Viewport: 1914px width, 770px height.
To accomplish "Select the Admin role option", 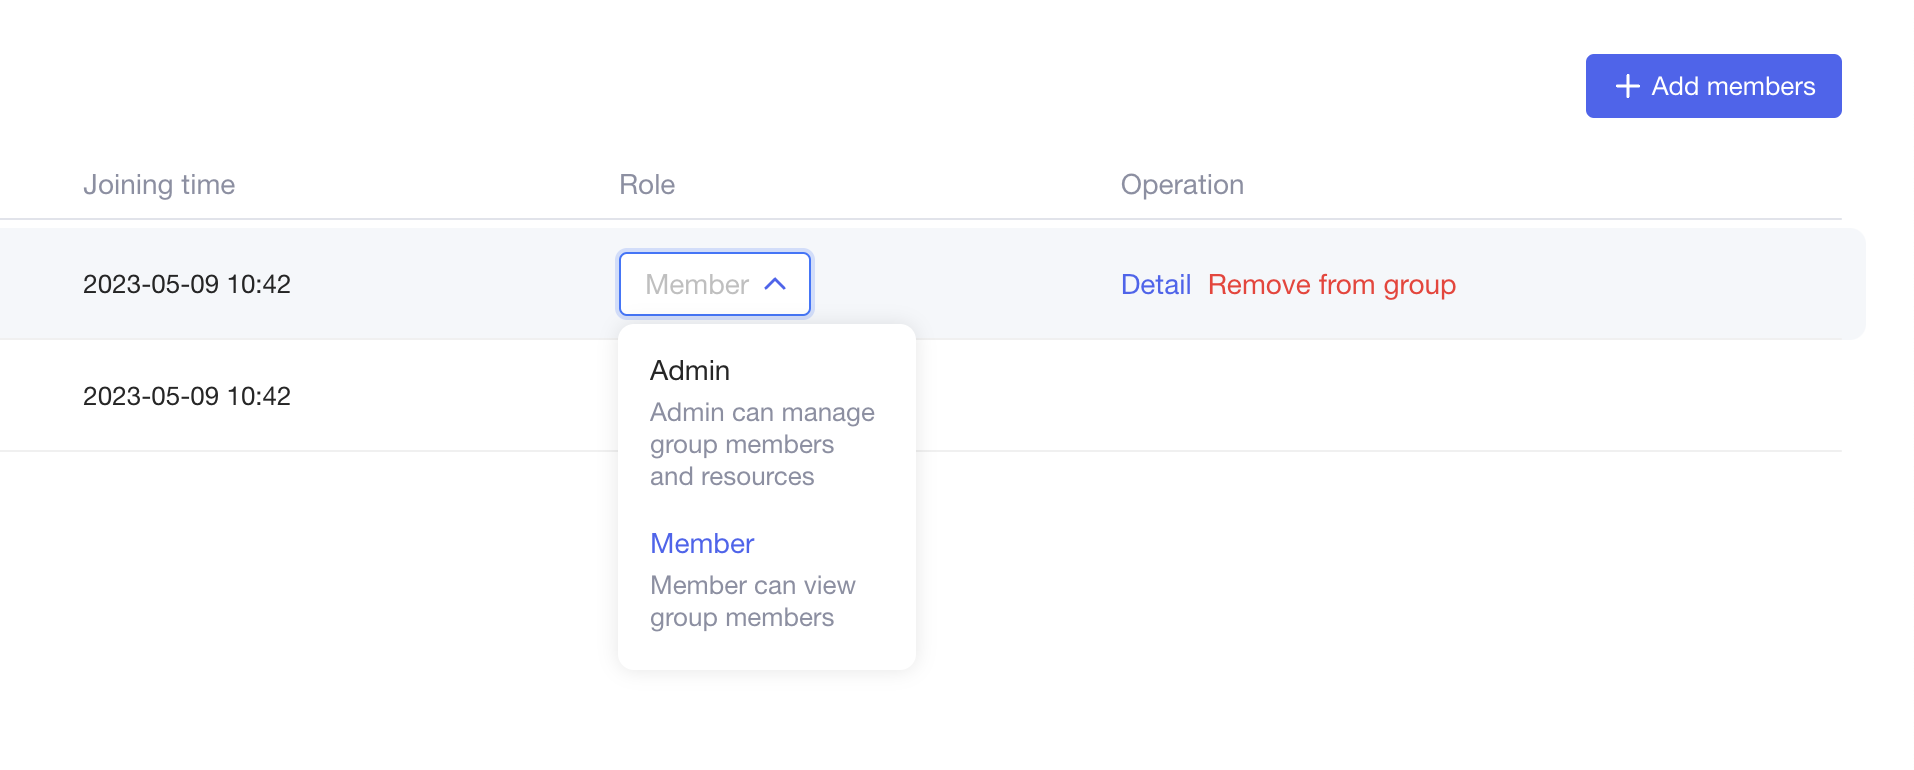I will 690,371.
